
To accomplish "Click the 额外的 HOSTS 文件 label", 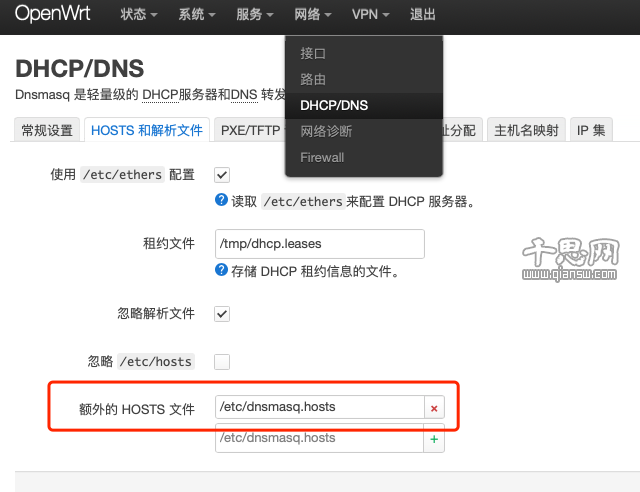I will pyautogui.click(x=137, y=409).
